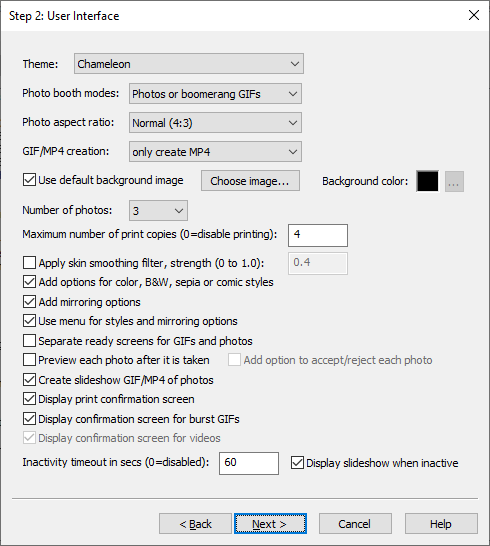Toggle Use menu for styles and mirroring
The height and width of the screenshot is (546, 490).
pos(29,321)
